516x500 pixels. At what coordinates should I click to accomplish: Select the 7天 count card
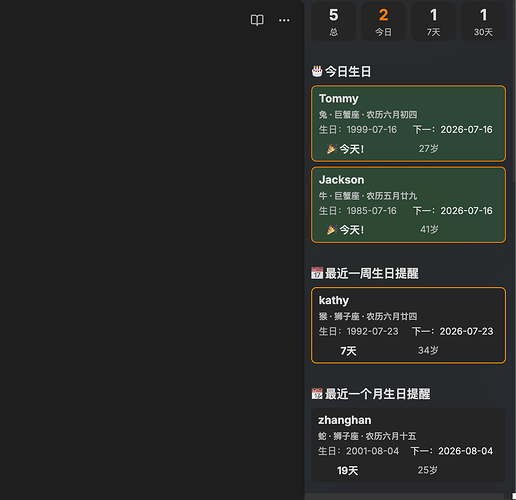tap(433, 22)
